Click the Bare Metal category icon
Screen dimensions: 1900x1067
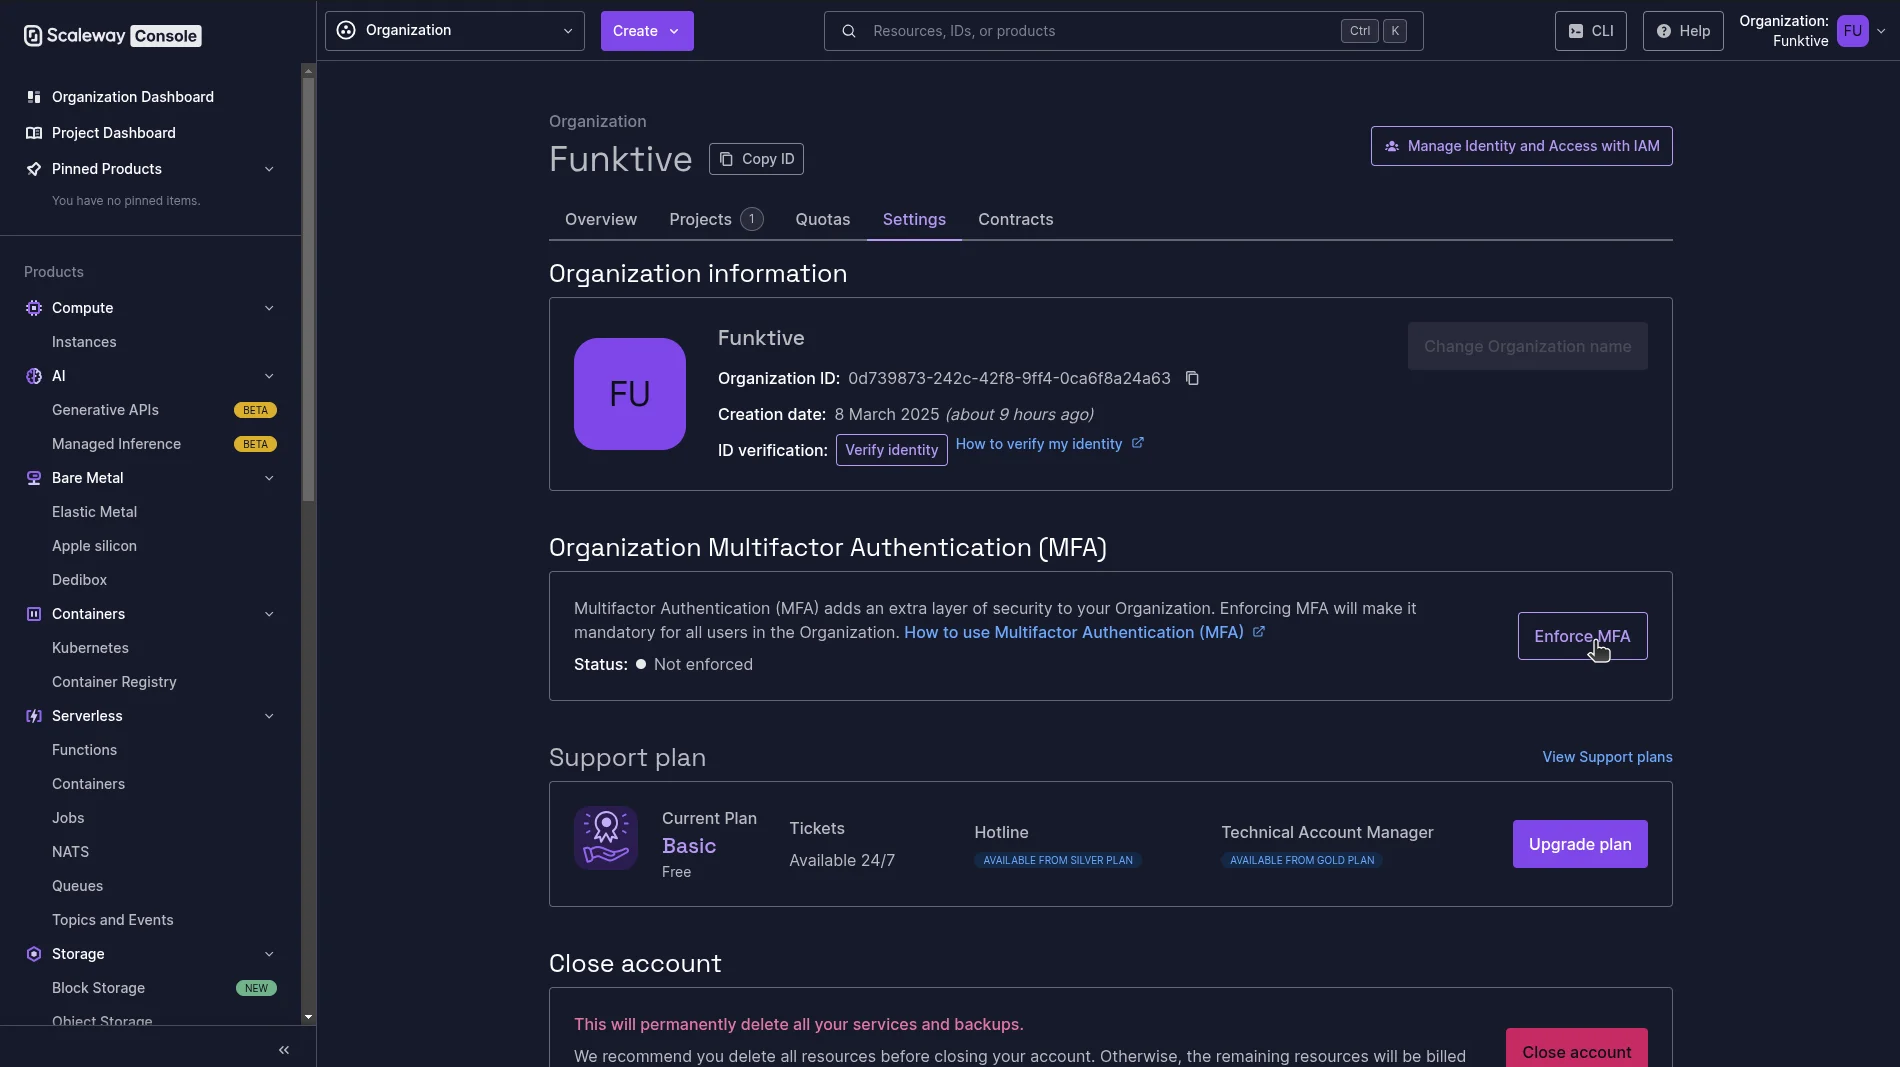tap(34, 478)
